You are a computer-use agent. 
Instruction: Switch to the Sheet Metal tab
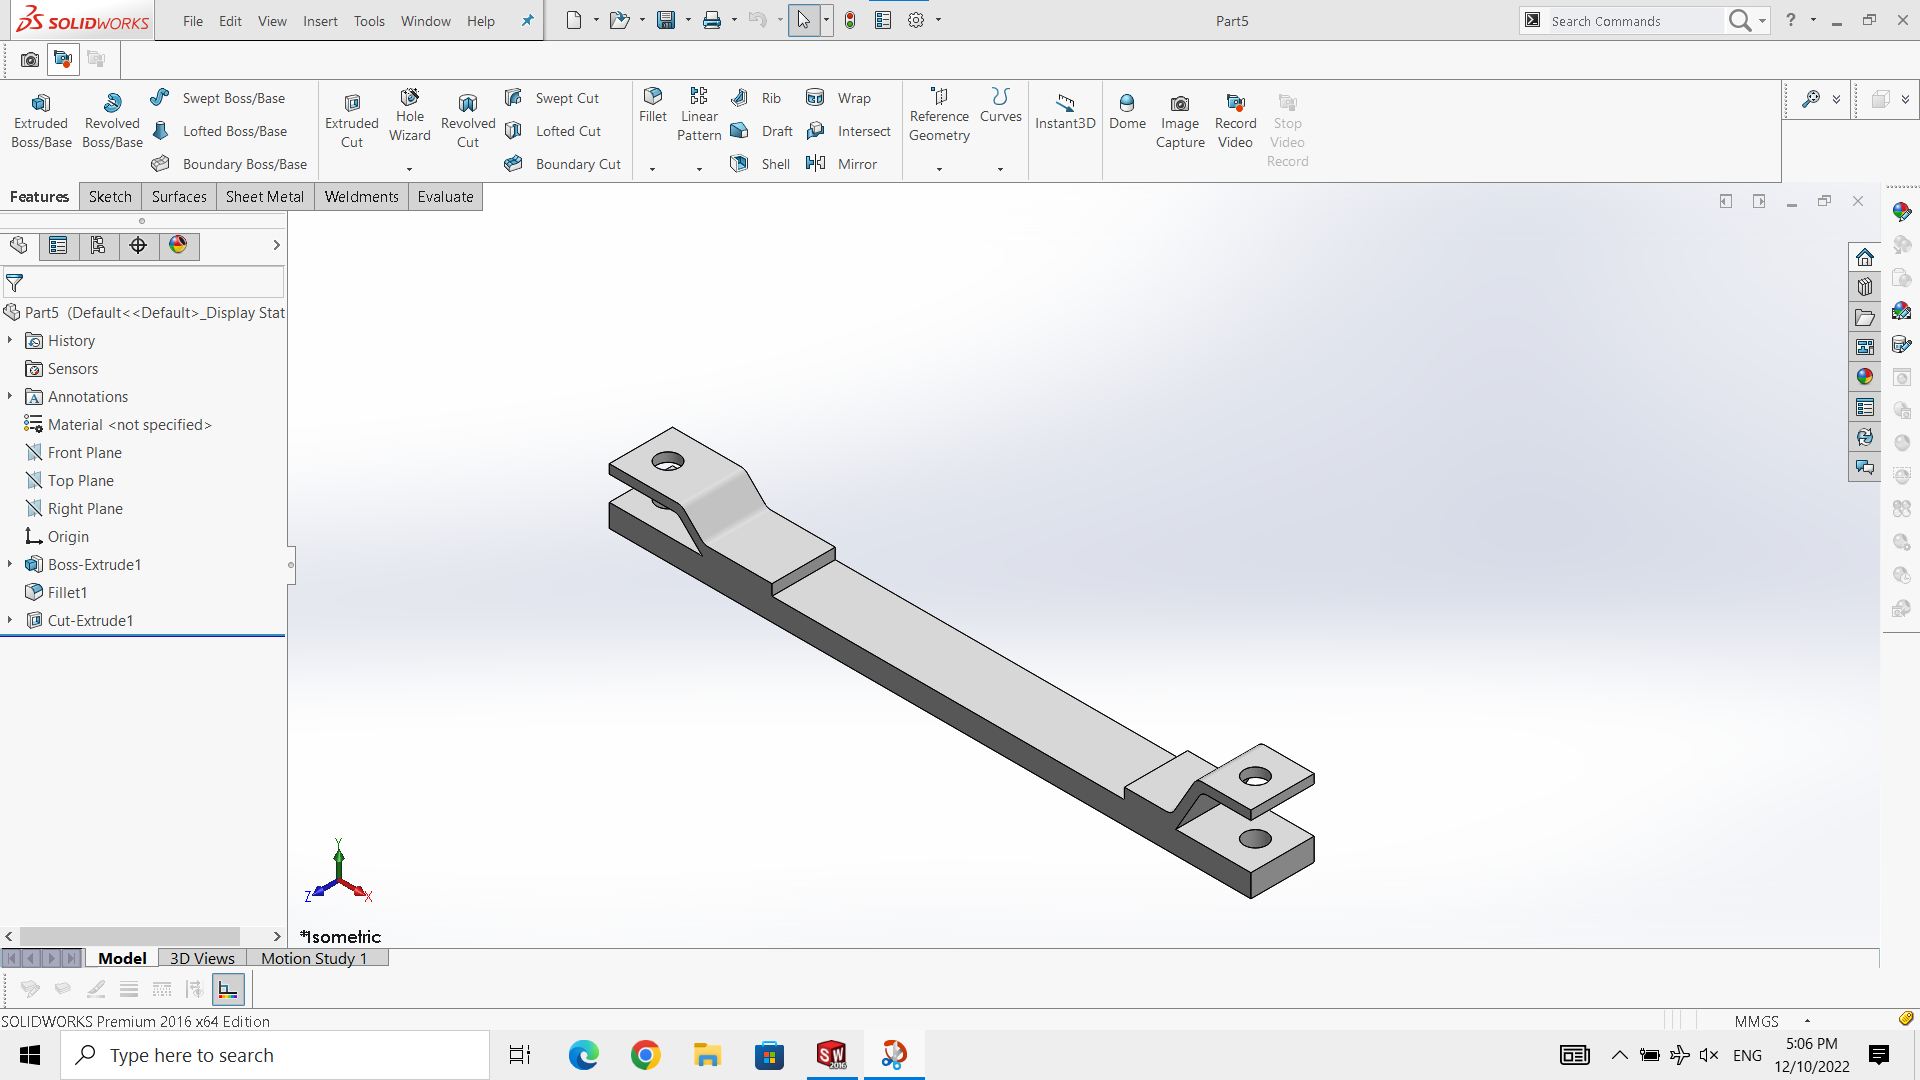[x=265, y=197]
